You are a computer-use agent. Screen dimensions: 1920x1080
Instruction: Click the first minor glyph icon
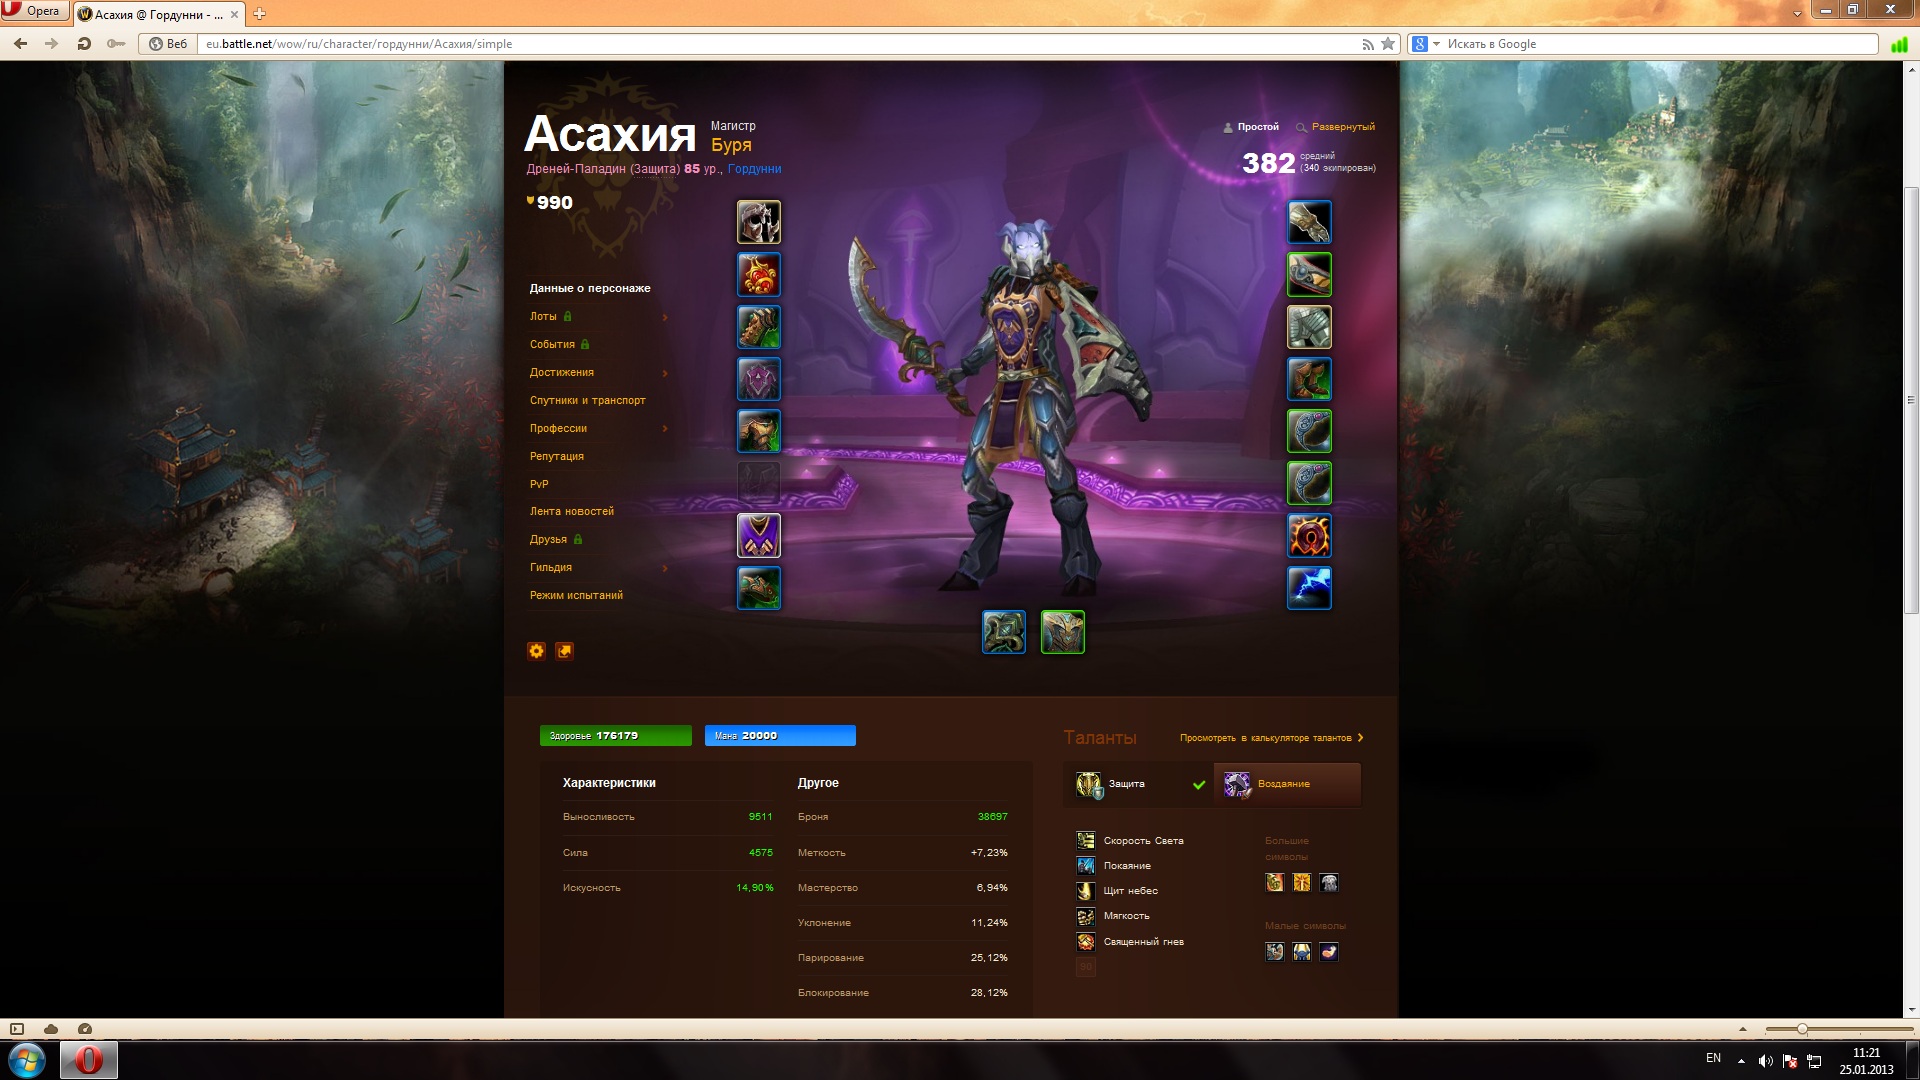coord(1274,952)
